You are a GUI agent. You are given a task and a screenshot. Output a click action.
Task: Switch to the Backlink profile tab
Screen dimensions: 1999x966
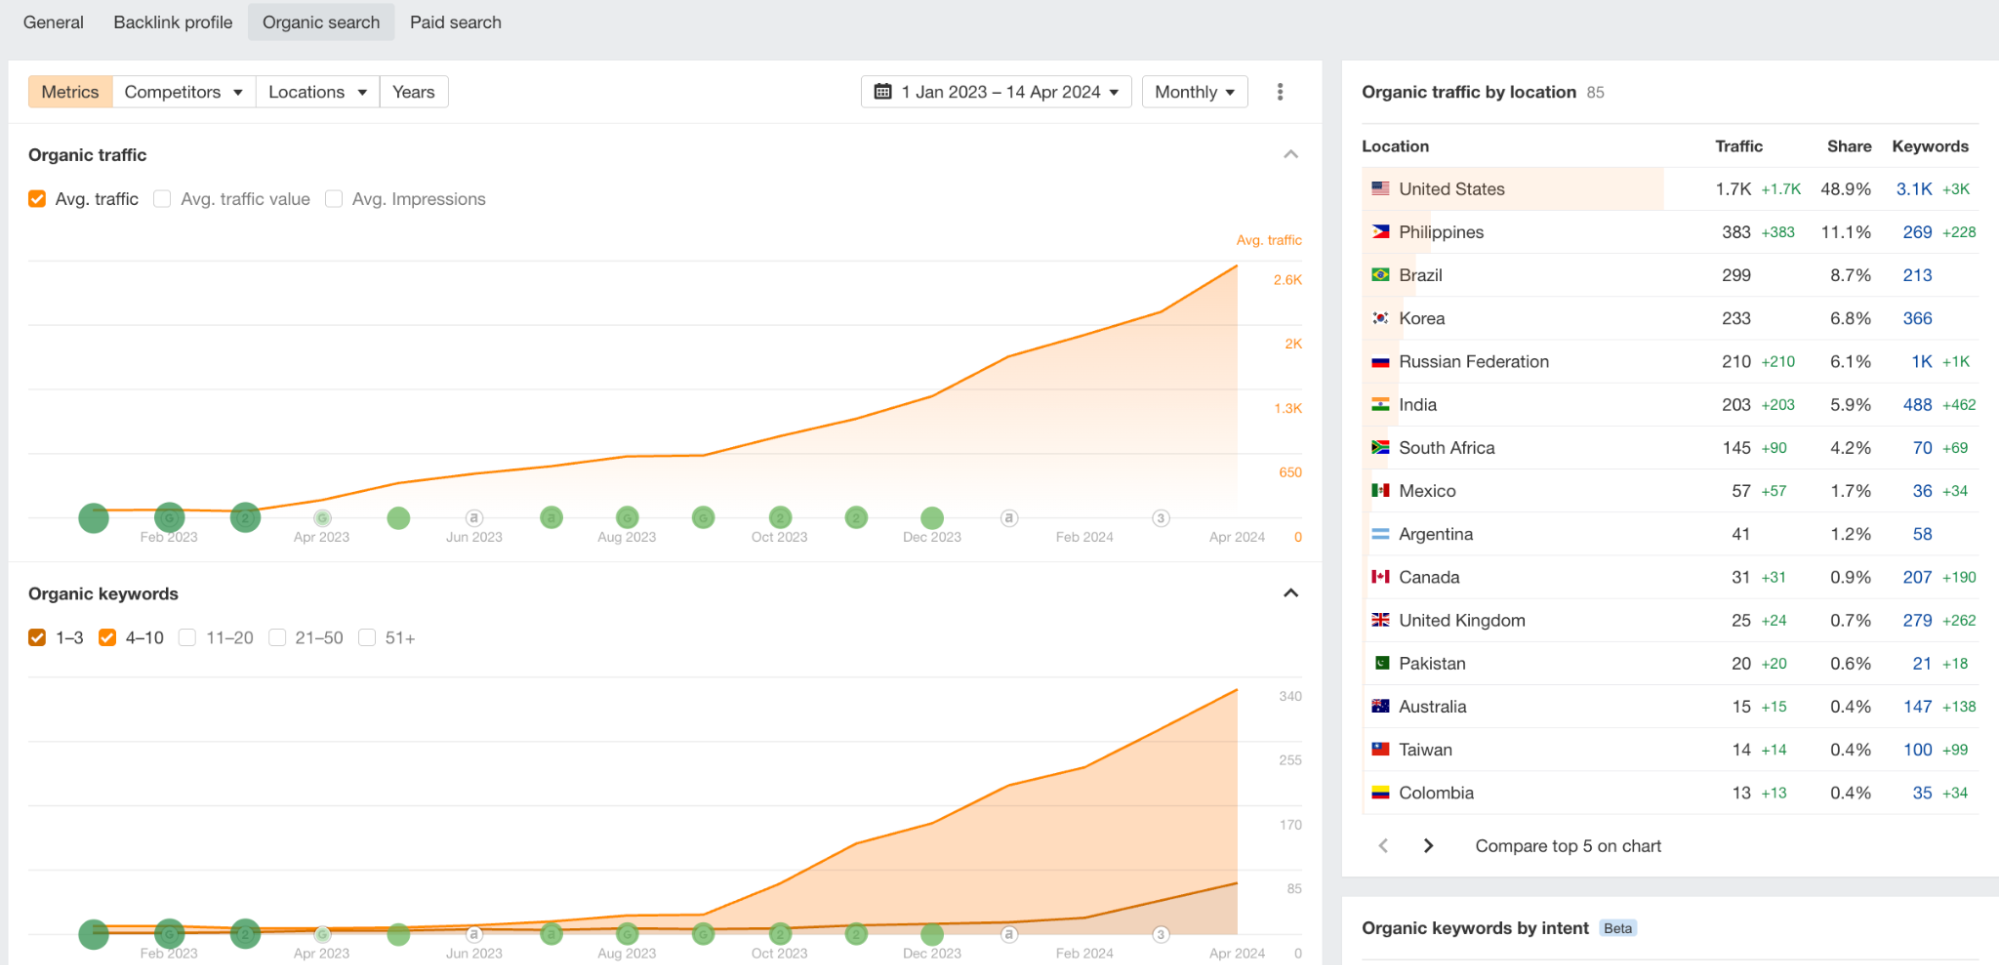[x=173, y=22]
